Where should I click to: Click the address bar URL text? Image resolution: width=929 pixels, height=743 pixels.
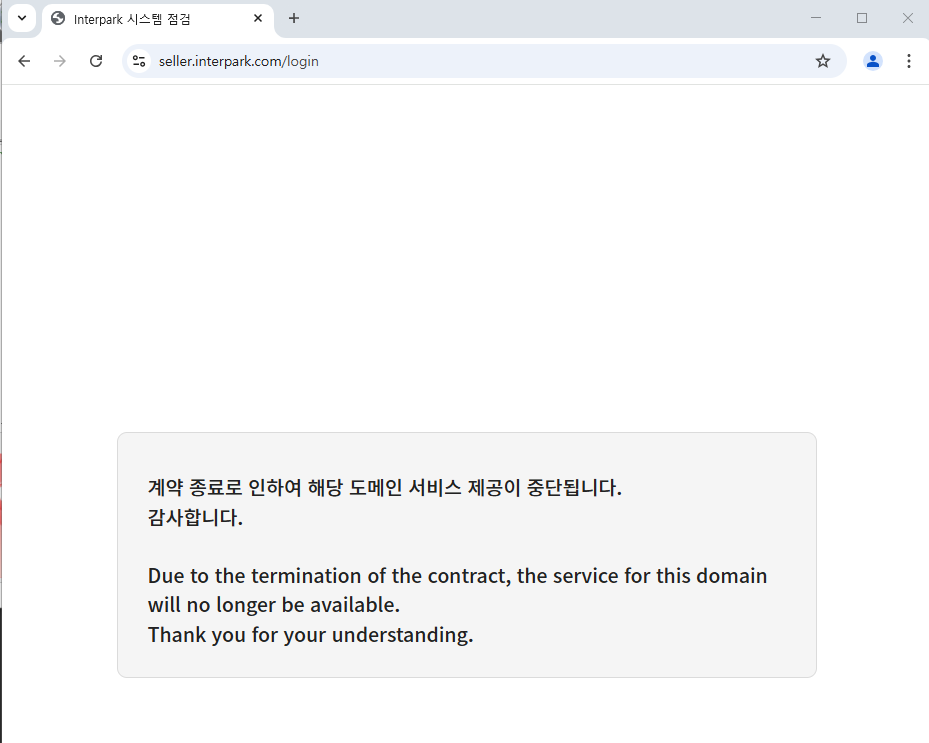point(239,62)
